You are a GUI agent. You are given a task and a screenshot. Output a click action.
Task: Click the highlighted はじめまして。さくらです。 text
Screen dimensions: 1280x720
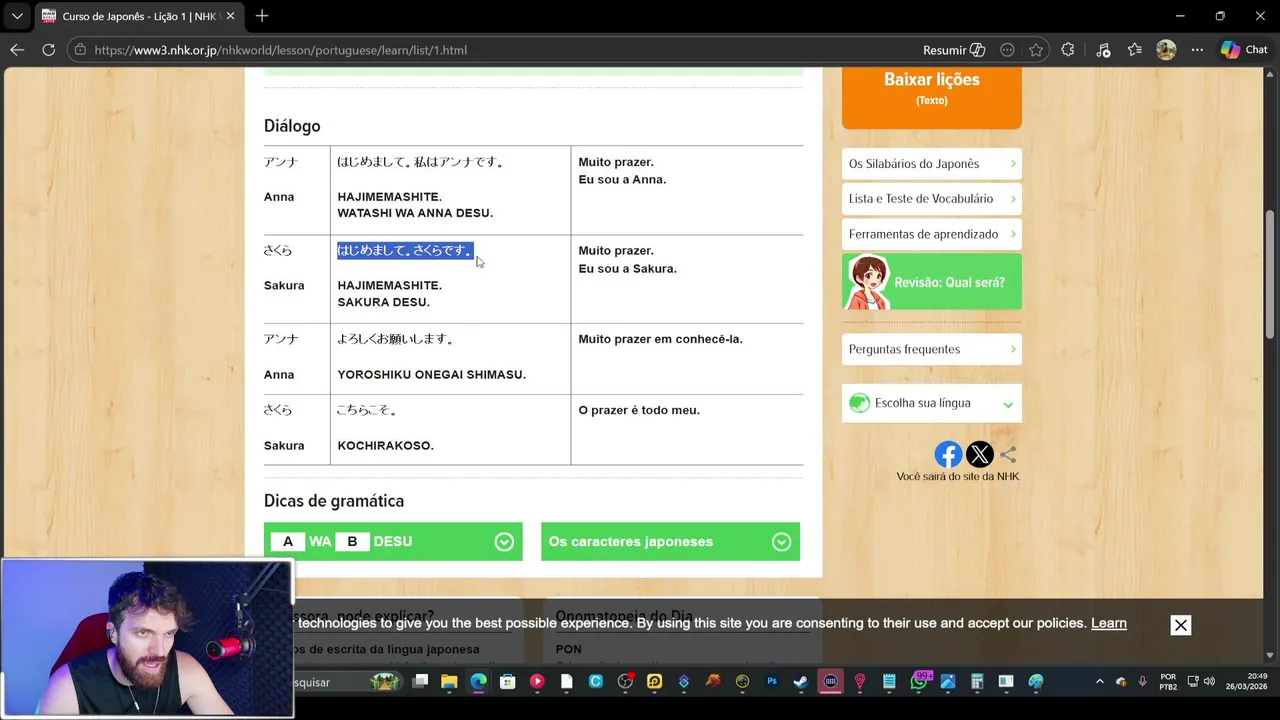pyautogui.click(x=405, y=250)
